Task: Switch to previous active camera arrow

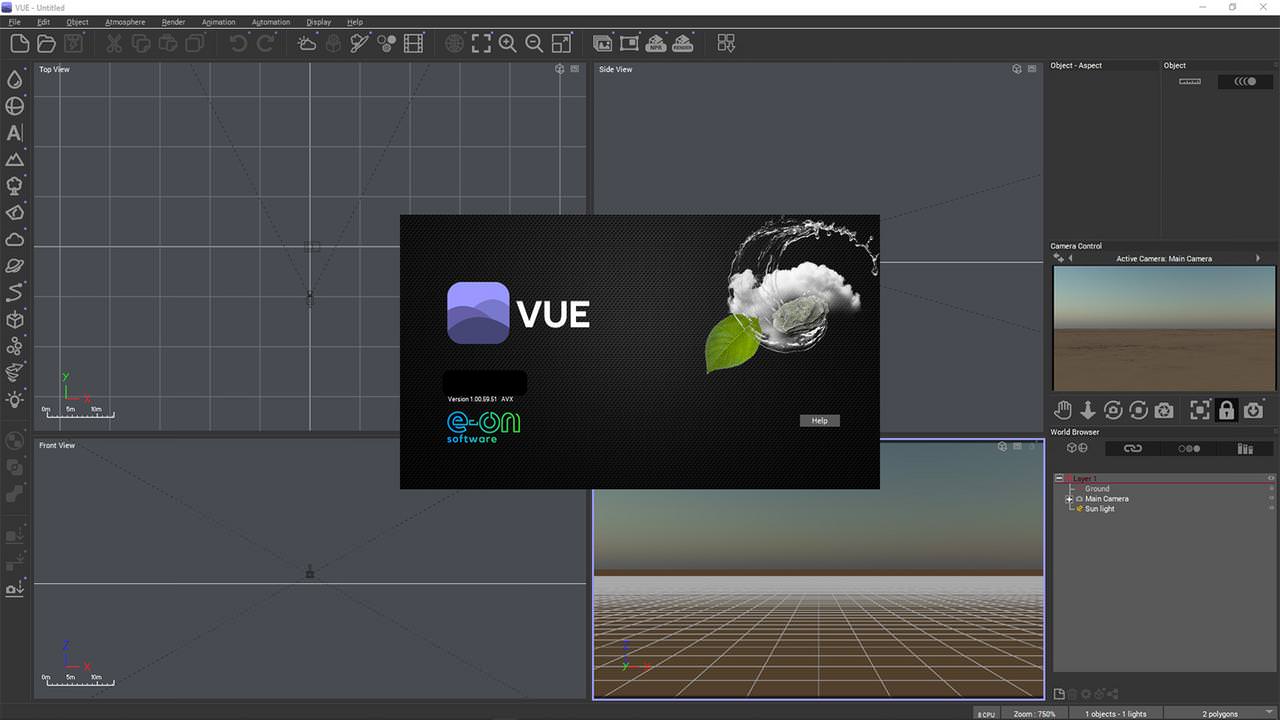Action: 1070,258
